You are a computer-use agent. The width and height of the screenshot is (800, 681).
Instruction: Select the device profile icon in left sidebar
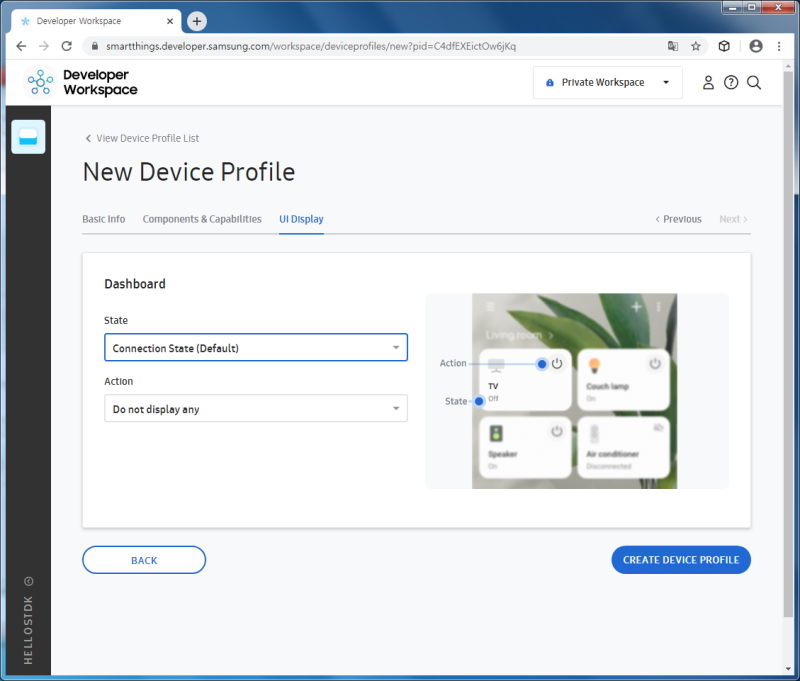[27, 135]
